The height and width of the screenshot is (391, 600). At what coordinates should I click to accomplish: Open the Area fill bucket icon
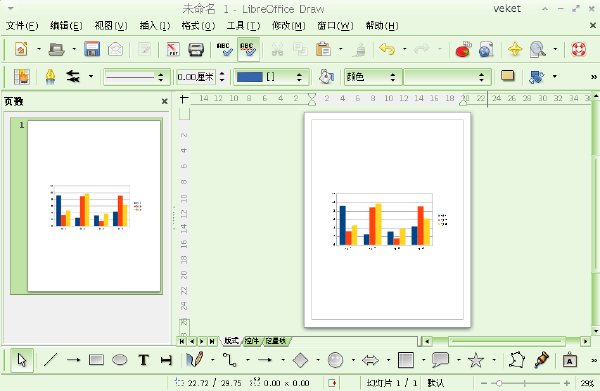(326, 77)
